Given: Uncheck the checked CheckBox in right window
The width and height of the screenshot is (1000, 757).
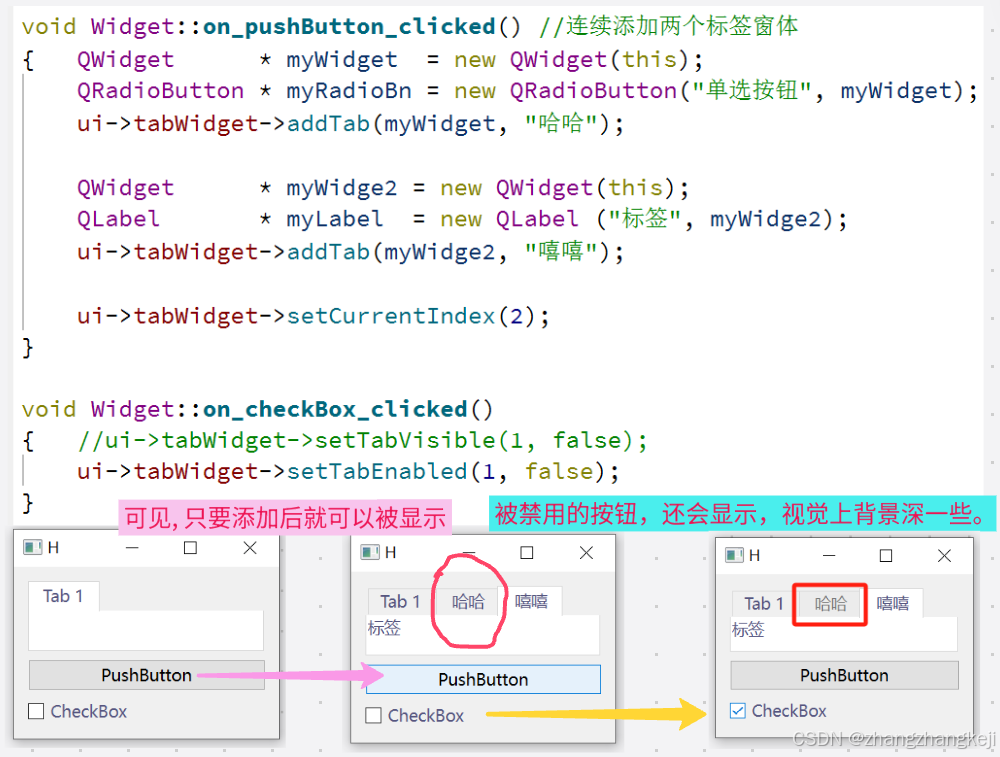Looking at the screenshot, I should tap(738, 710).
